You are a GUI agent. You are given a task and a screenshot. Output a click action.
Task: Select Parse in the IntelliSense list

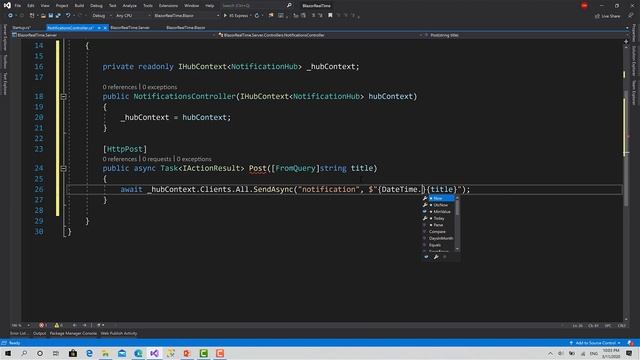point(439,225)
